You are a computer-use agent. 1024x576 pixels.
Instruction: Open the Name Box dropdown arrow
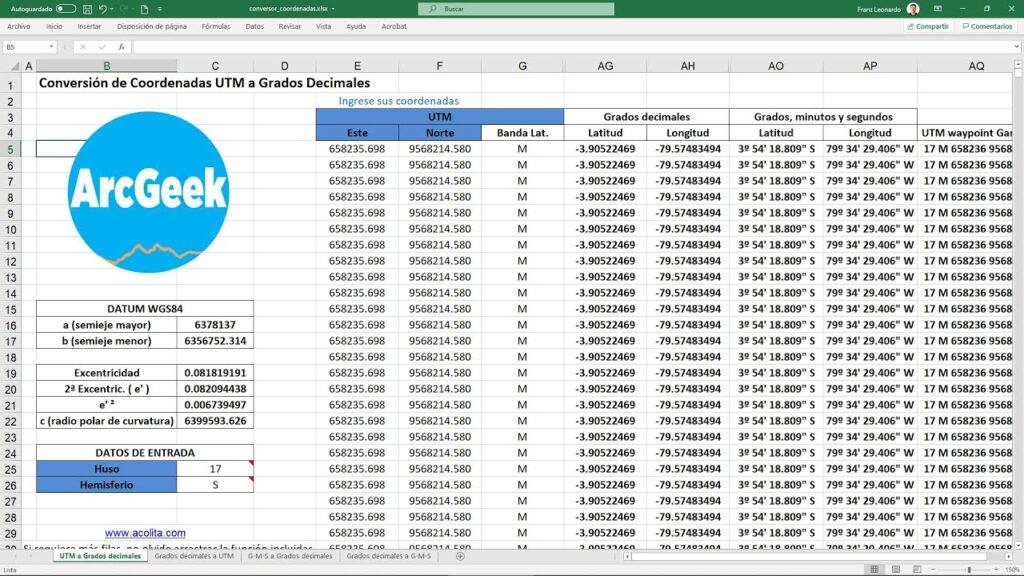click(x=51, y=47)
